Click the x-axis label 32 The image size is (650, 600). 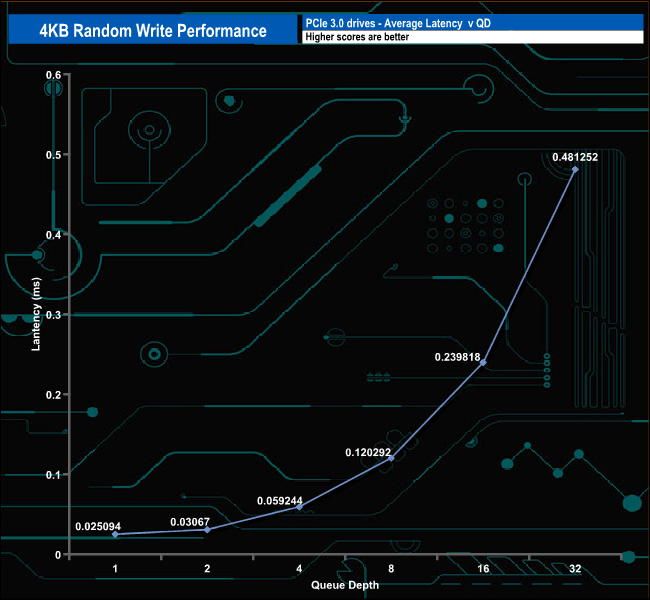point(575,568)
